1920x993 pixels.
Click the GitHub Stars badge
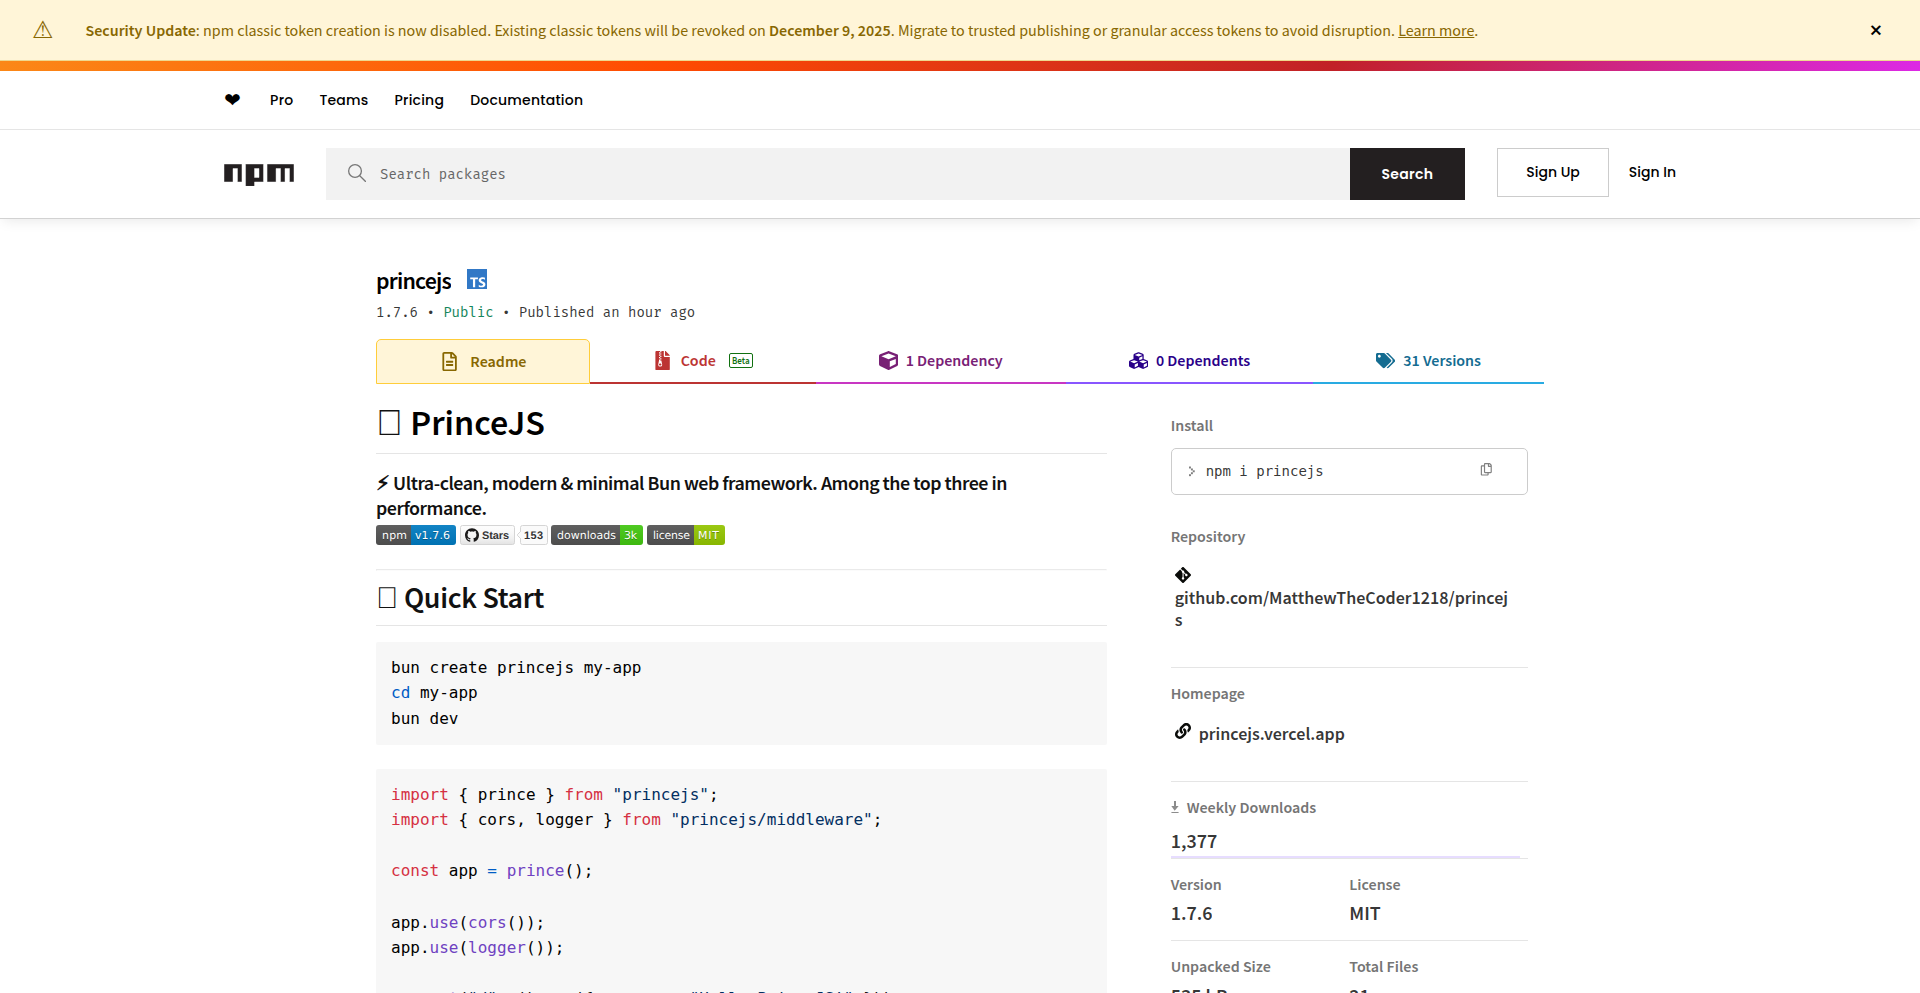point(487,535)
